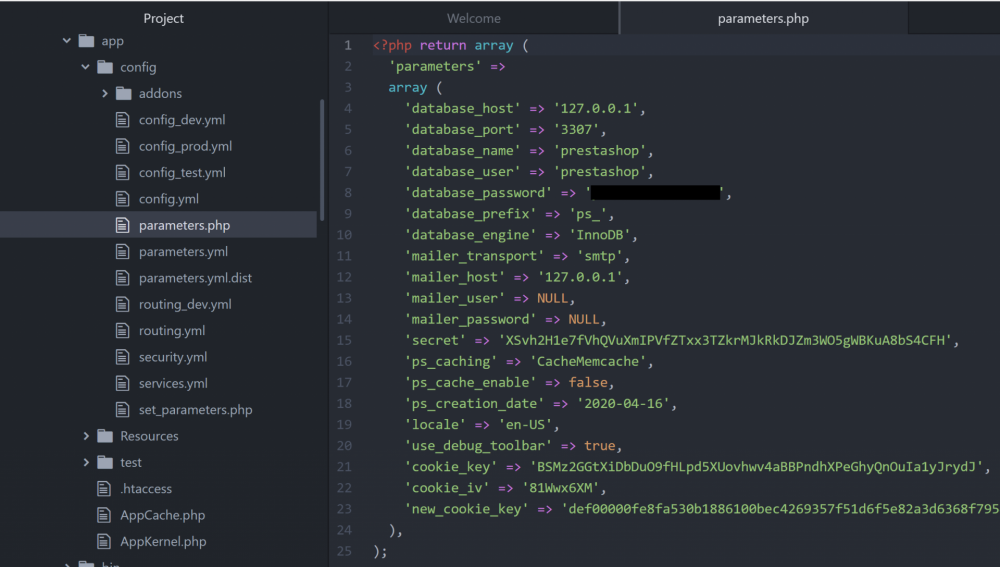Open services.yml file
The image size is (1000, 567).
tap(173, 383)
